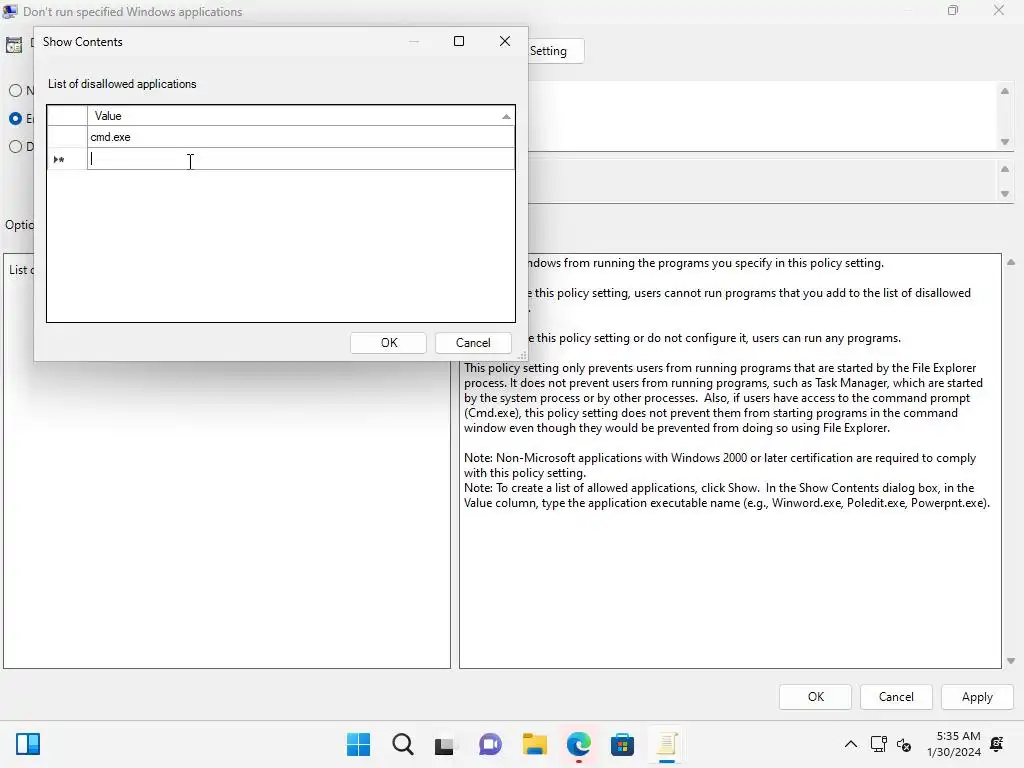Image resolution: width=1024 pixels, height=768 pixels.
Task: Click the Next Setting button in the policy window
Action: (x=556, y=51)
